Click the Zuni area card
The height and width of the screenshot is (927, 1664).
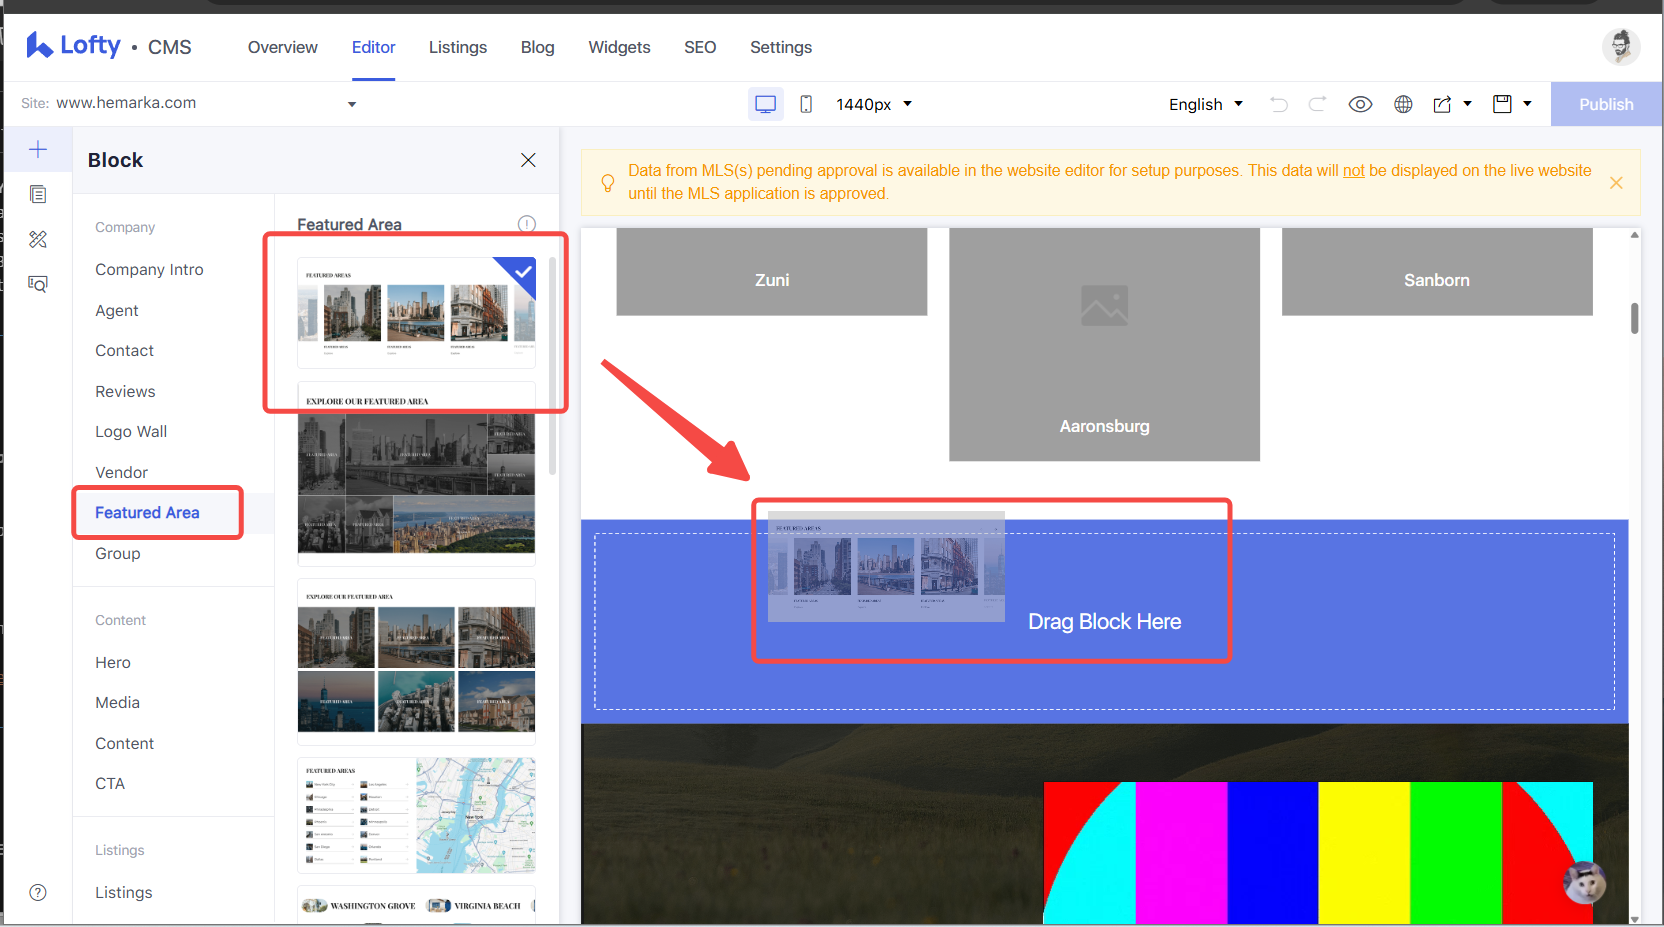coord(772,272)
